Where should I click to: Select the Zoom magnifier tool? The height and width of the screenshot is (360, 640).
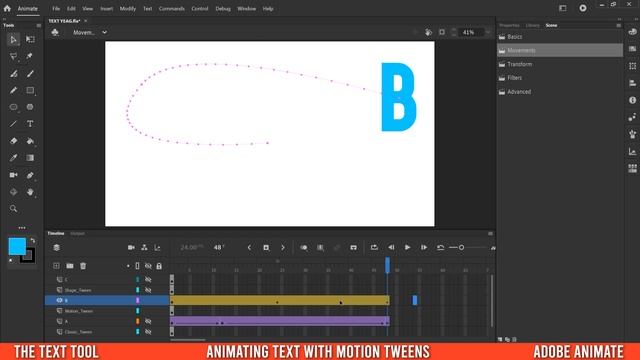13,209
